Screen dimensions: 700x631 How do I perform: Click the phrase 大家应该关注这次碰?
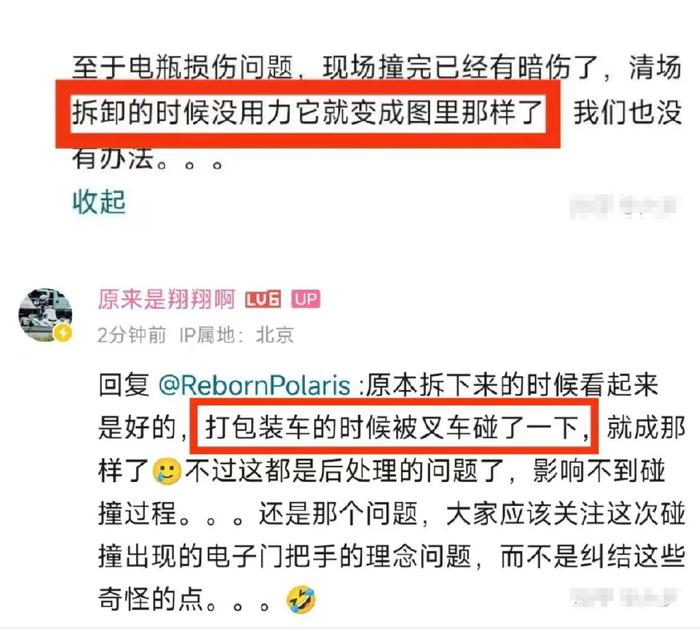[566, 514]
